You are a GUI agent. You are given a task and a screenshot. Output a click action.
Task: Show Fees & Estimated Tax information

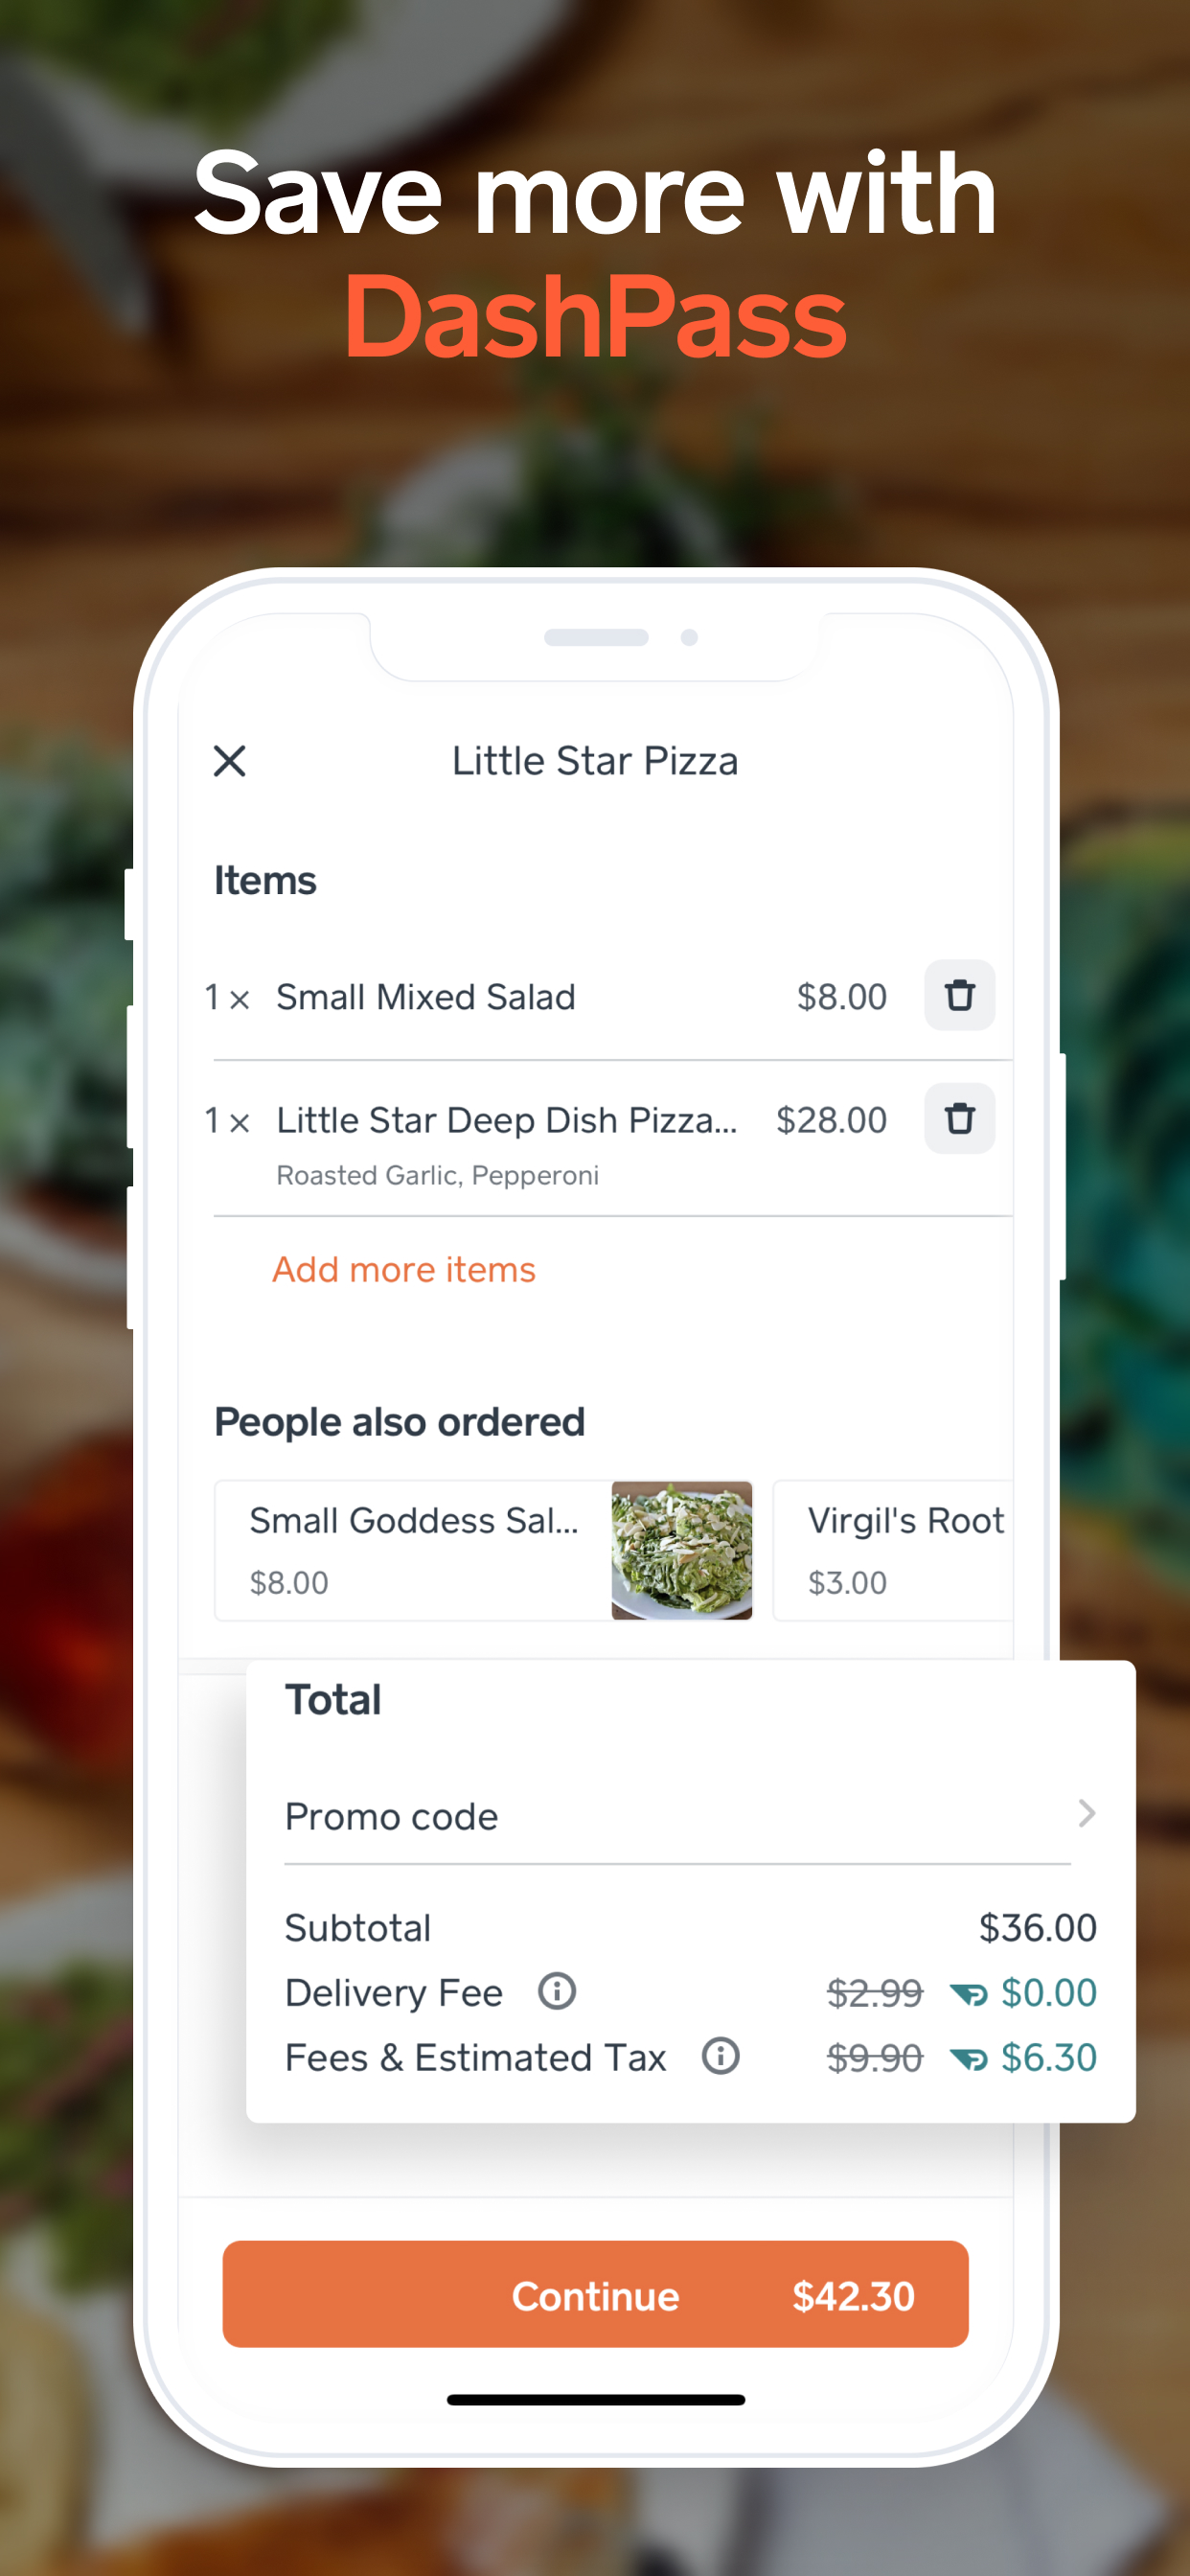coord(720,2056)
